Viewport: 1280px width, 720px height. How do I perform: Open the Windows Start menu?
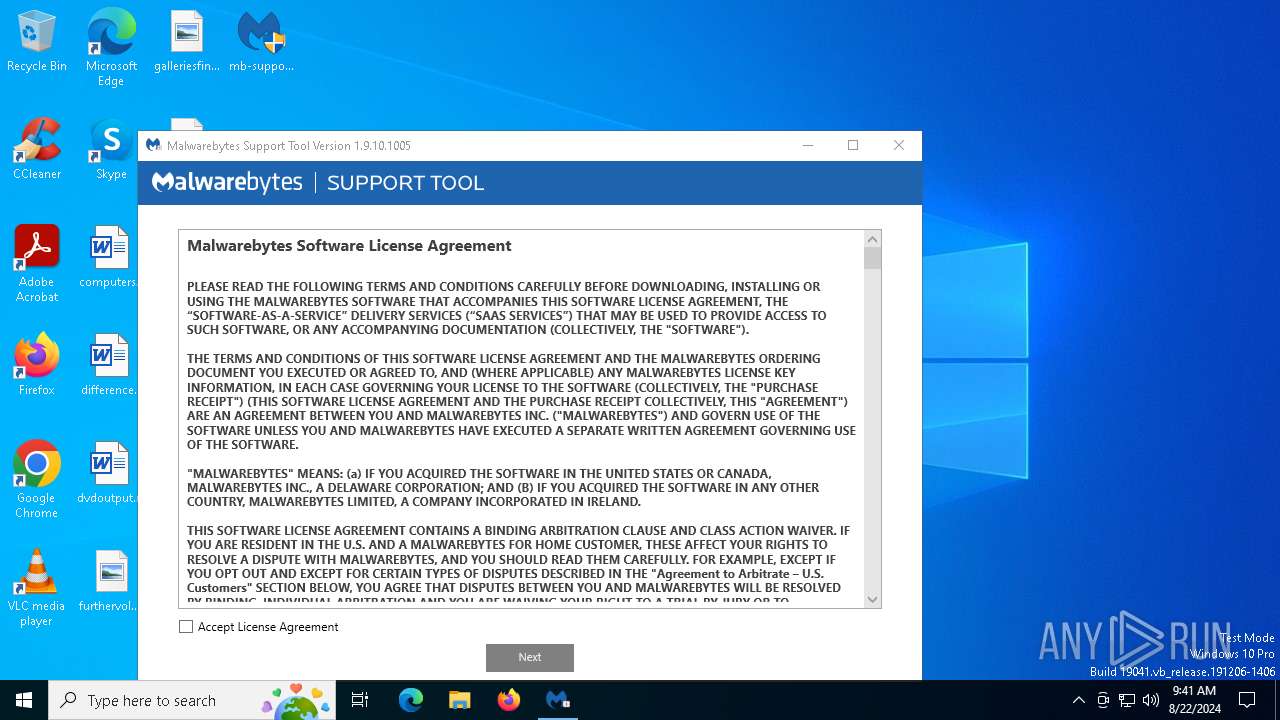[x=24, y=700]
